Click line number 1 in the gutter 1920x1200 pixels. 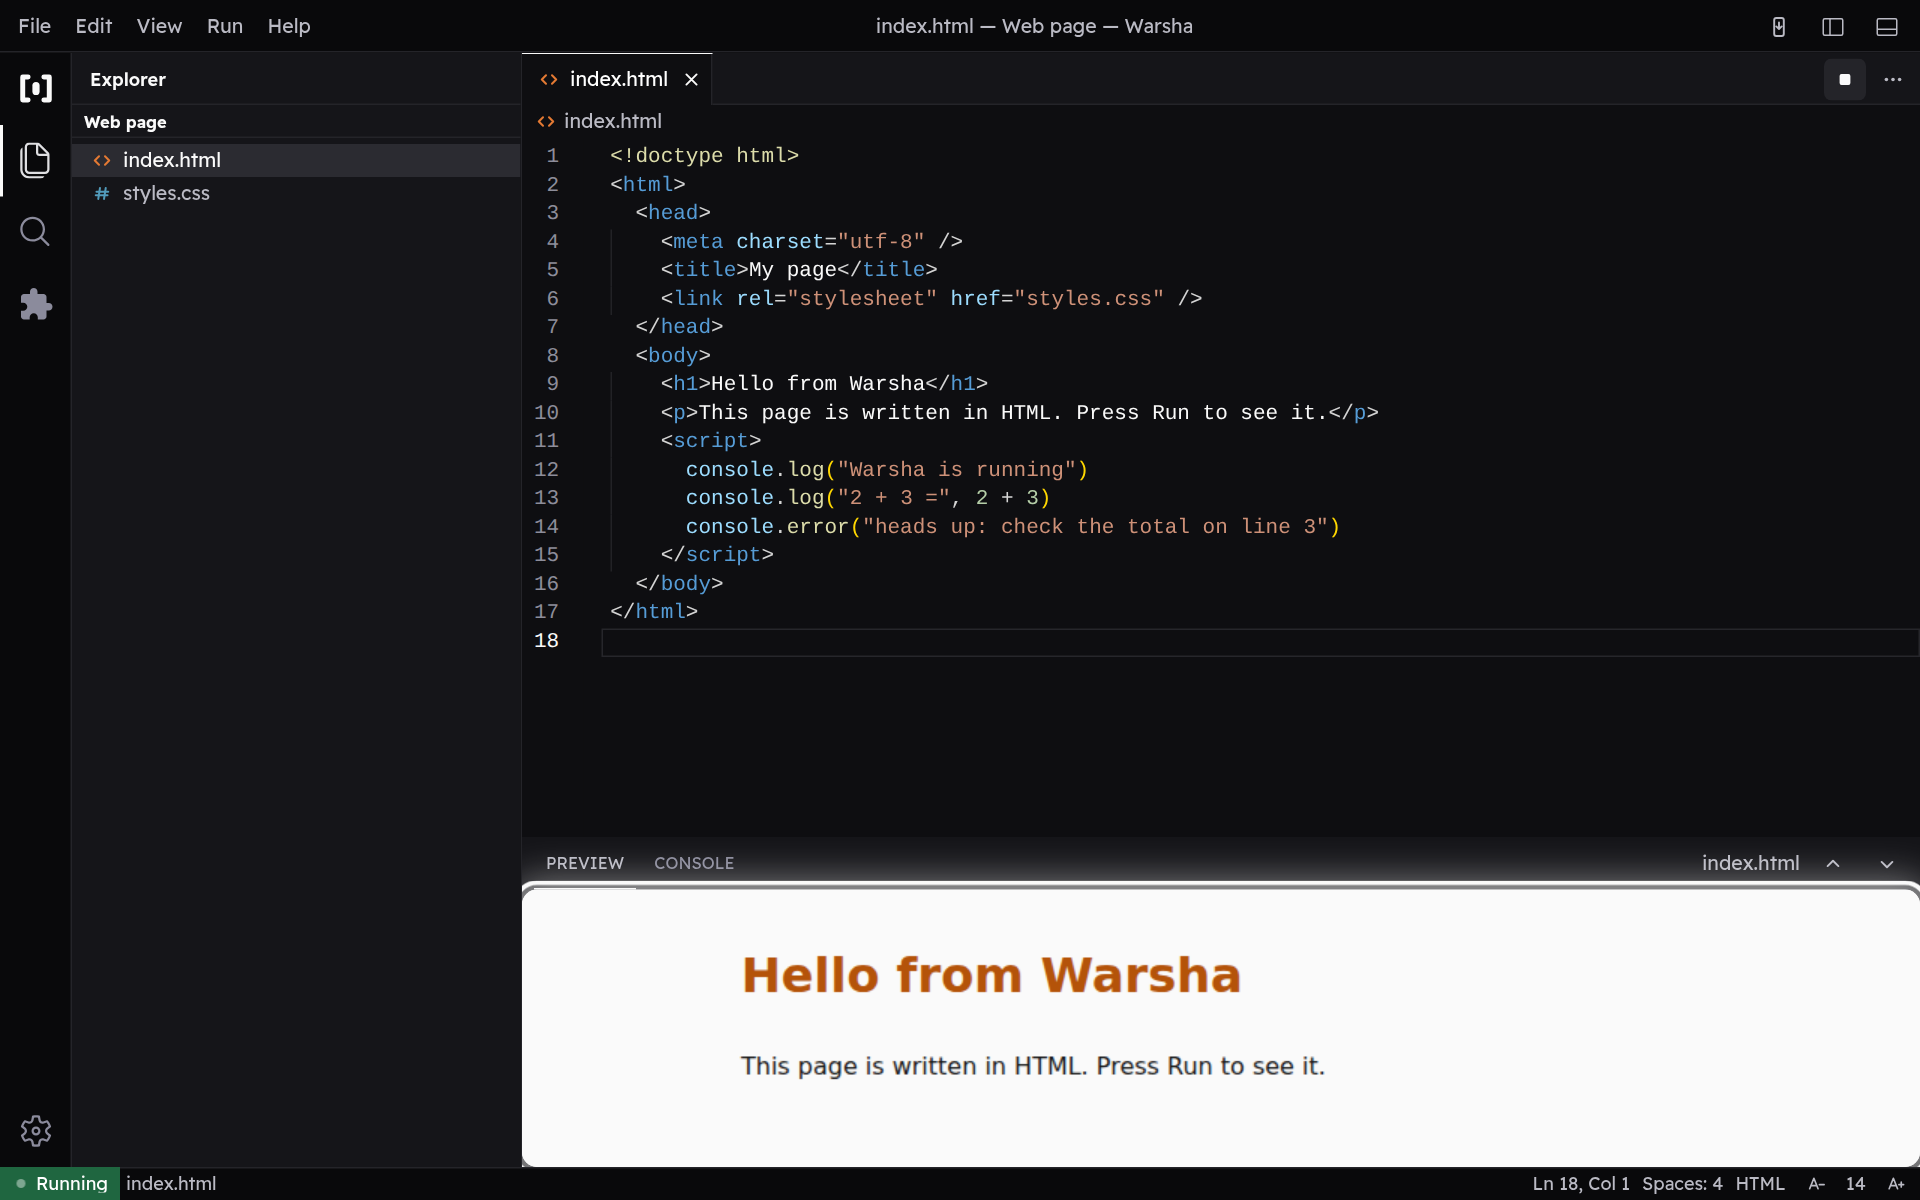tap(552, 156)
